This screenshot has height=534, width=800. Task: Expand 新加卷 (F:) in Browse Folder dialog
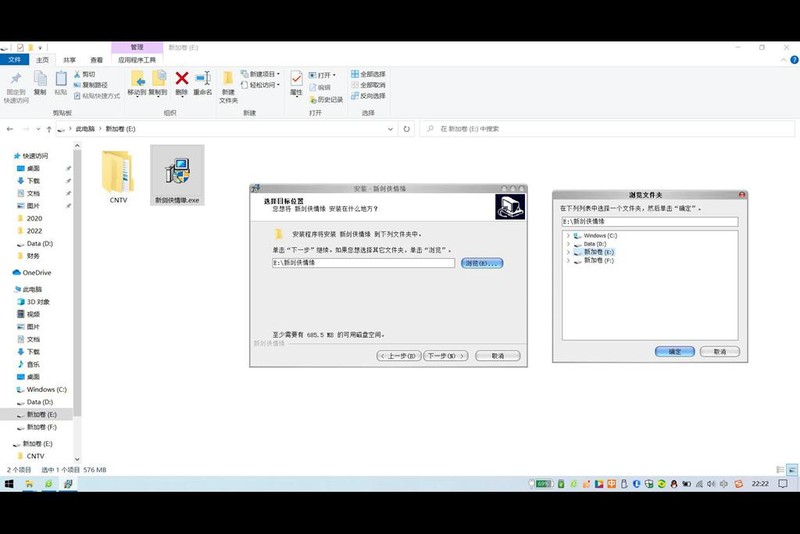568,260
